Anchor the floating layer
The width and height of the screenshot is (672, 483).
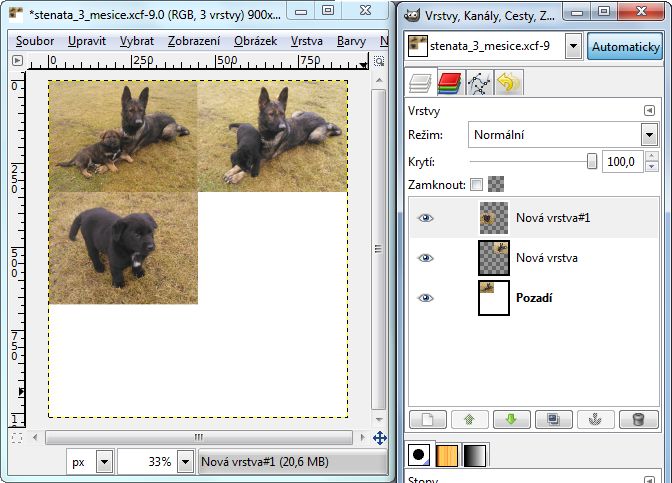(x=592, y=419)
